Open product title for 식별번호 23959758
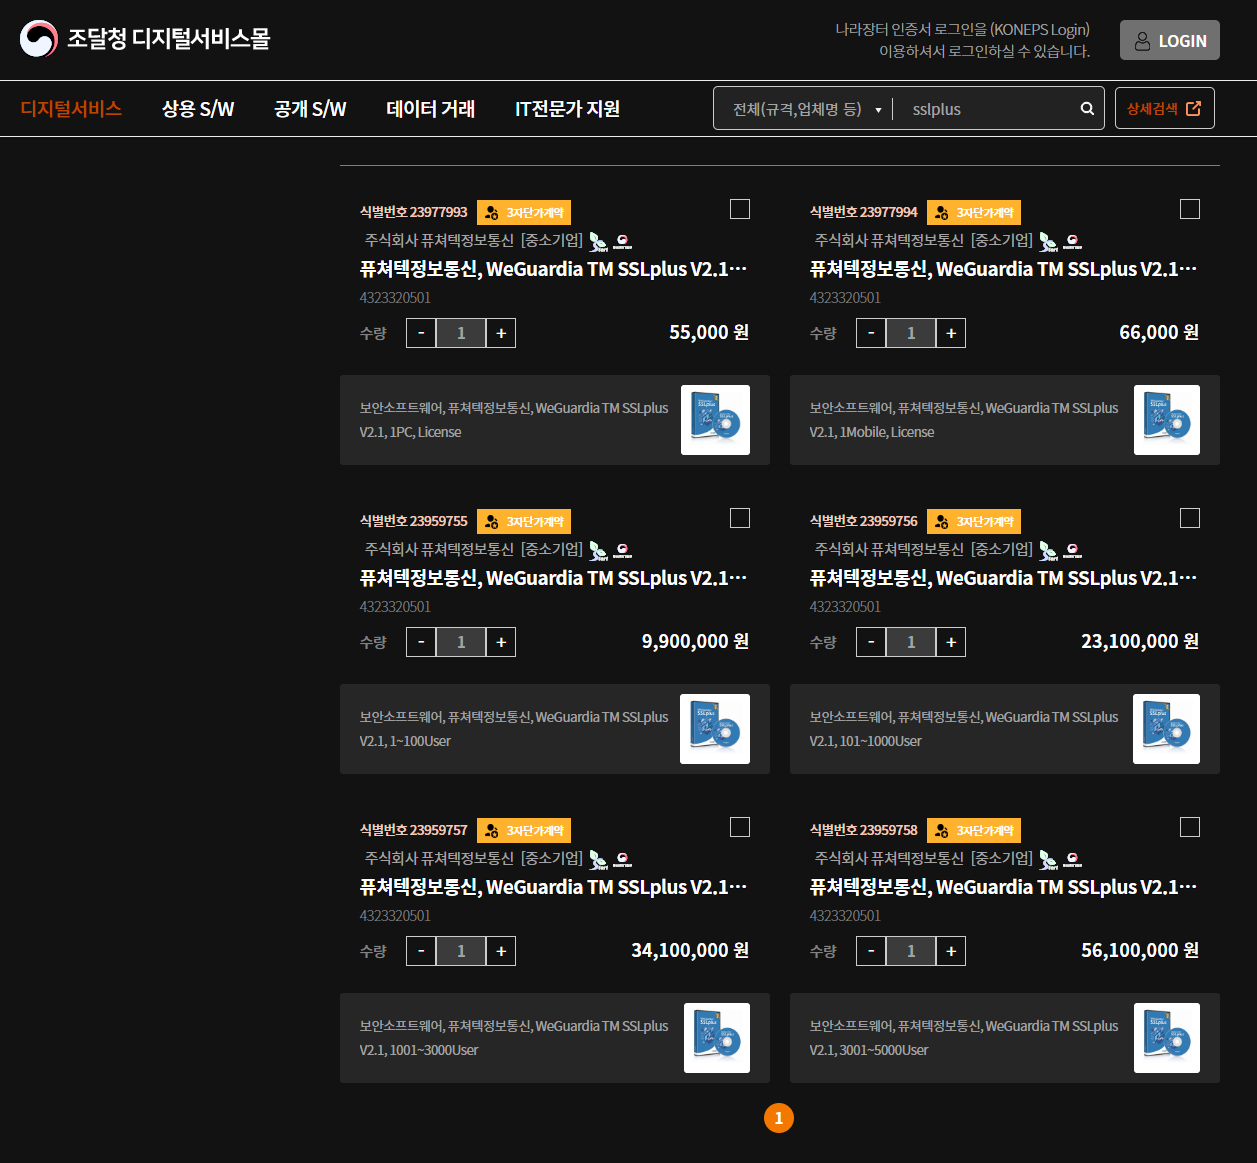Screen dimensions: 1257x1163 pos(1003,887)
